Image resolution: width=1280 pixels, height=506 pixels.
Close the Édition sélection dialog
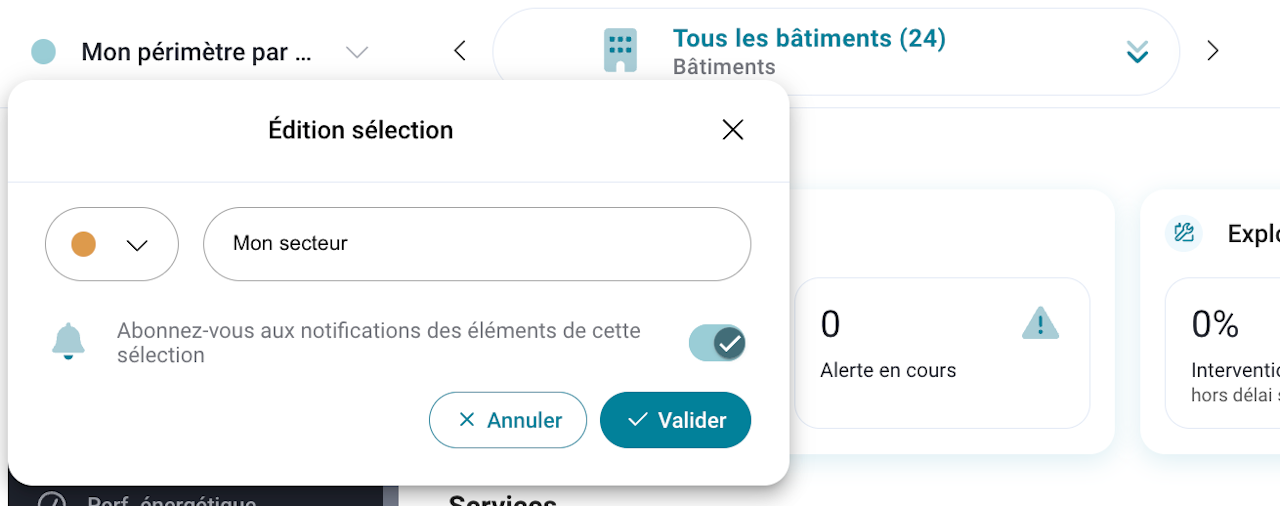[733, 130]
